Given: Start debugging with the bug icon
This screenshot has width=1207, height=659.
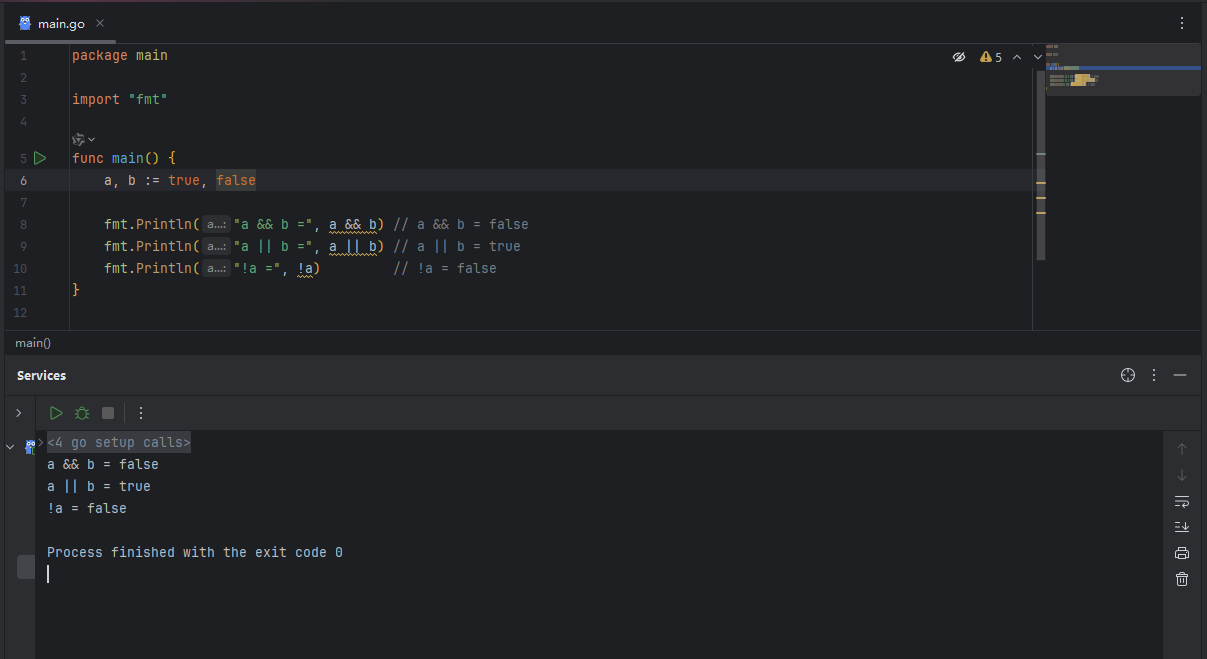Looking at the screenshot, I should tap(82, 413).
